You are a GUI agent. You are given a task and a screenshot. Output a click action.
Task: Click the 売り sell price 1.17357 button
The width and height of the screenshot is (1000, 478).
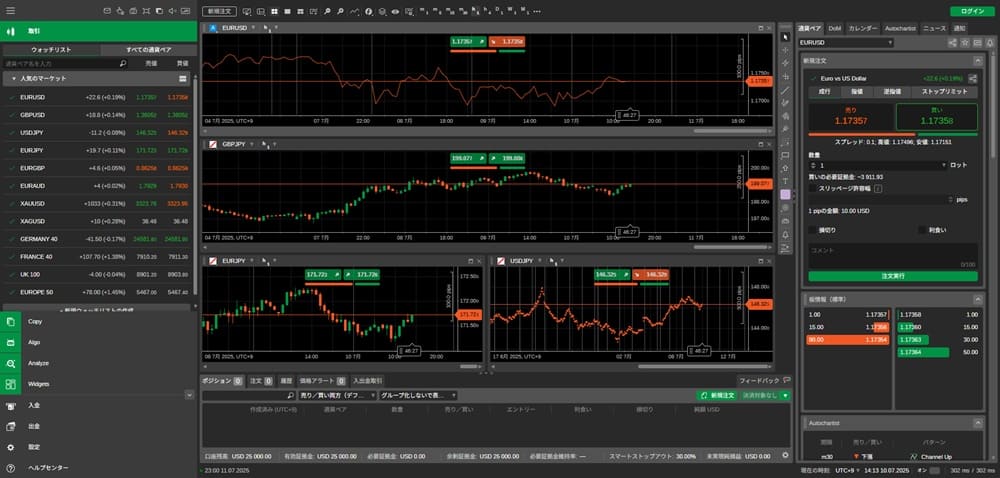851,117
